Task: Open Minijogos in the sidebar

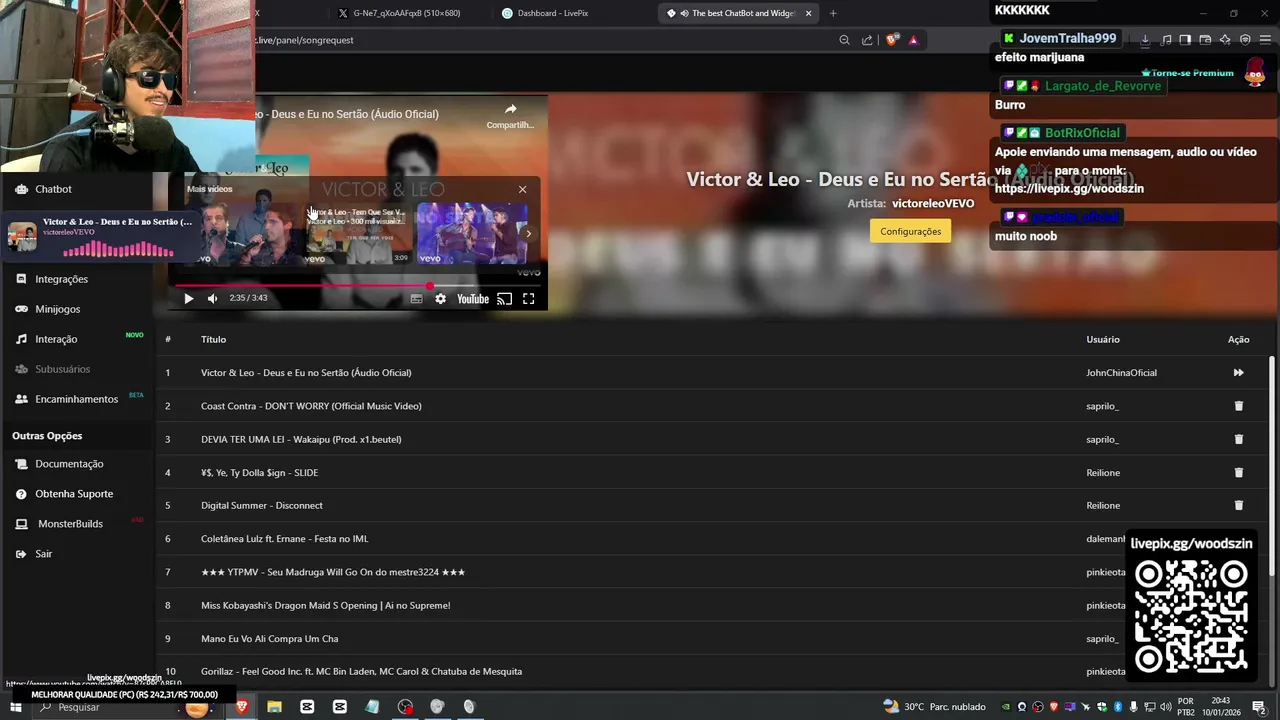Action: tap(57, 309)
